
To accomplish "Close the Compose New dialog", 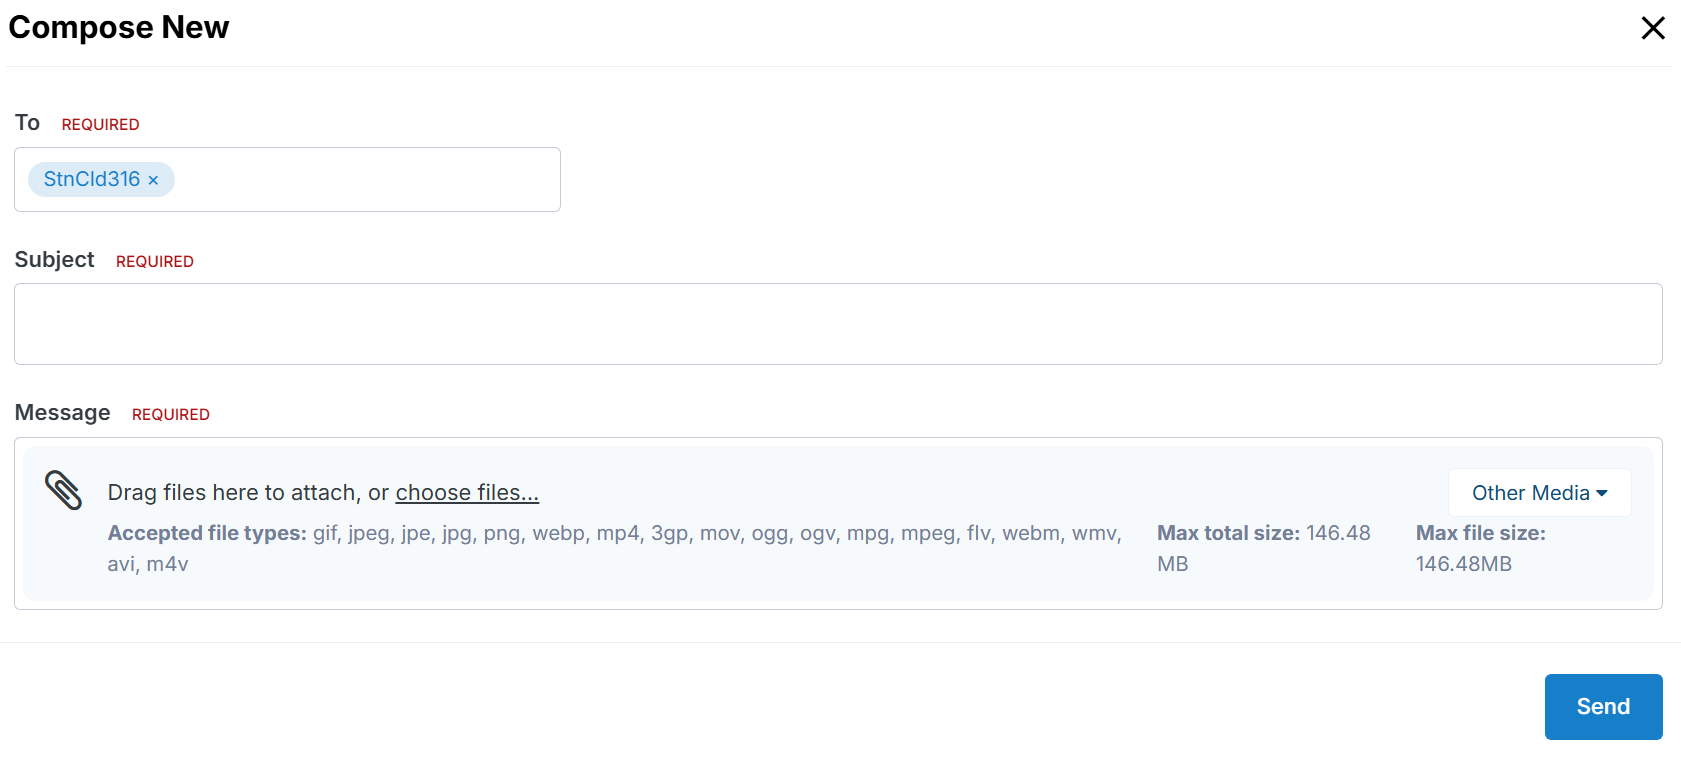I will (x=1652, y=28).
